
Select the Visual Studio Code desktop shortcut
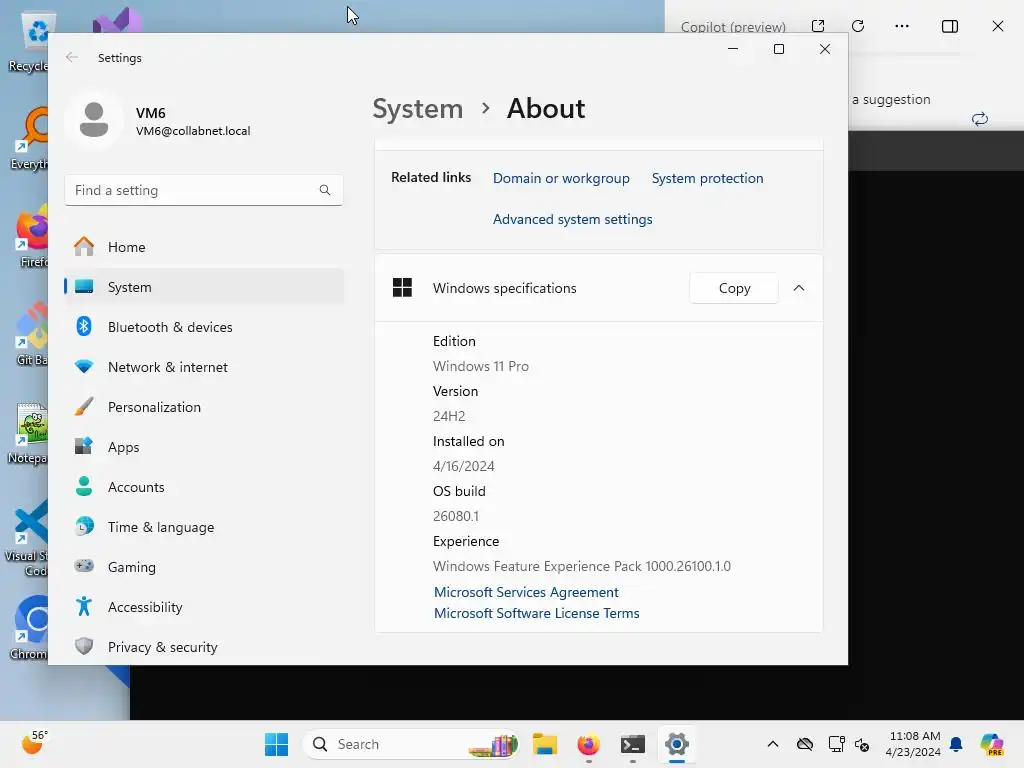[x=27, y=539]
